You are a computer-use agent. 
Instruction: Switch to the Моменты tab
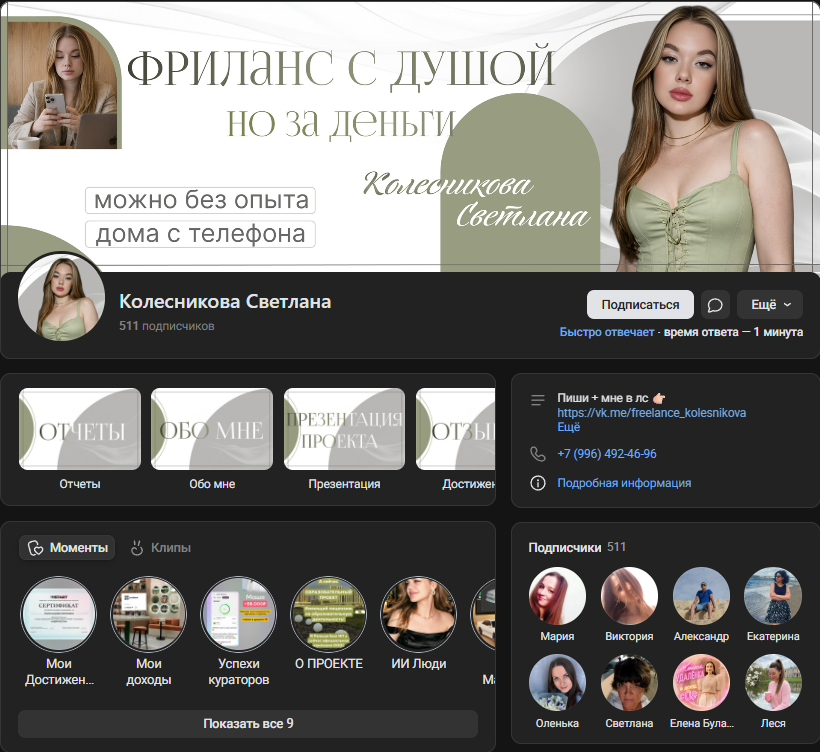67,548
